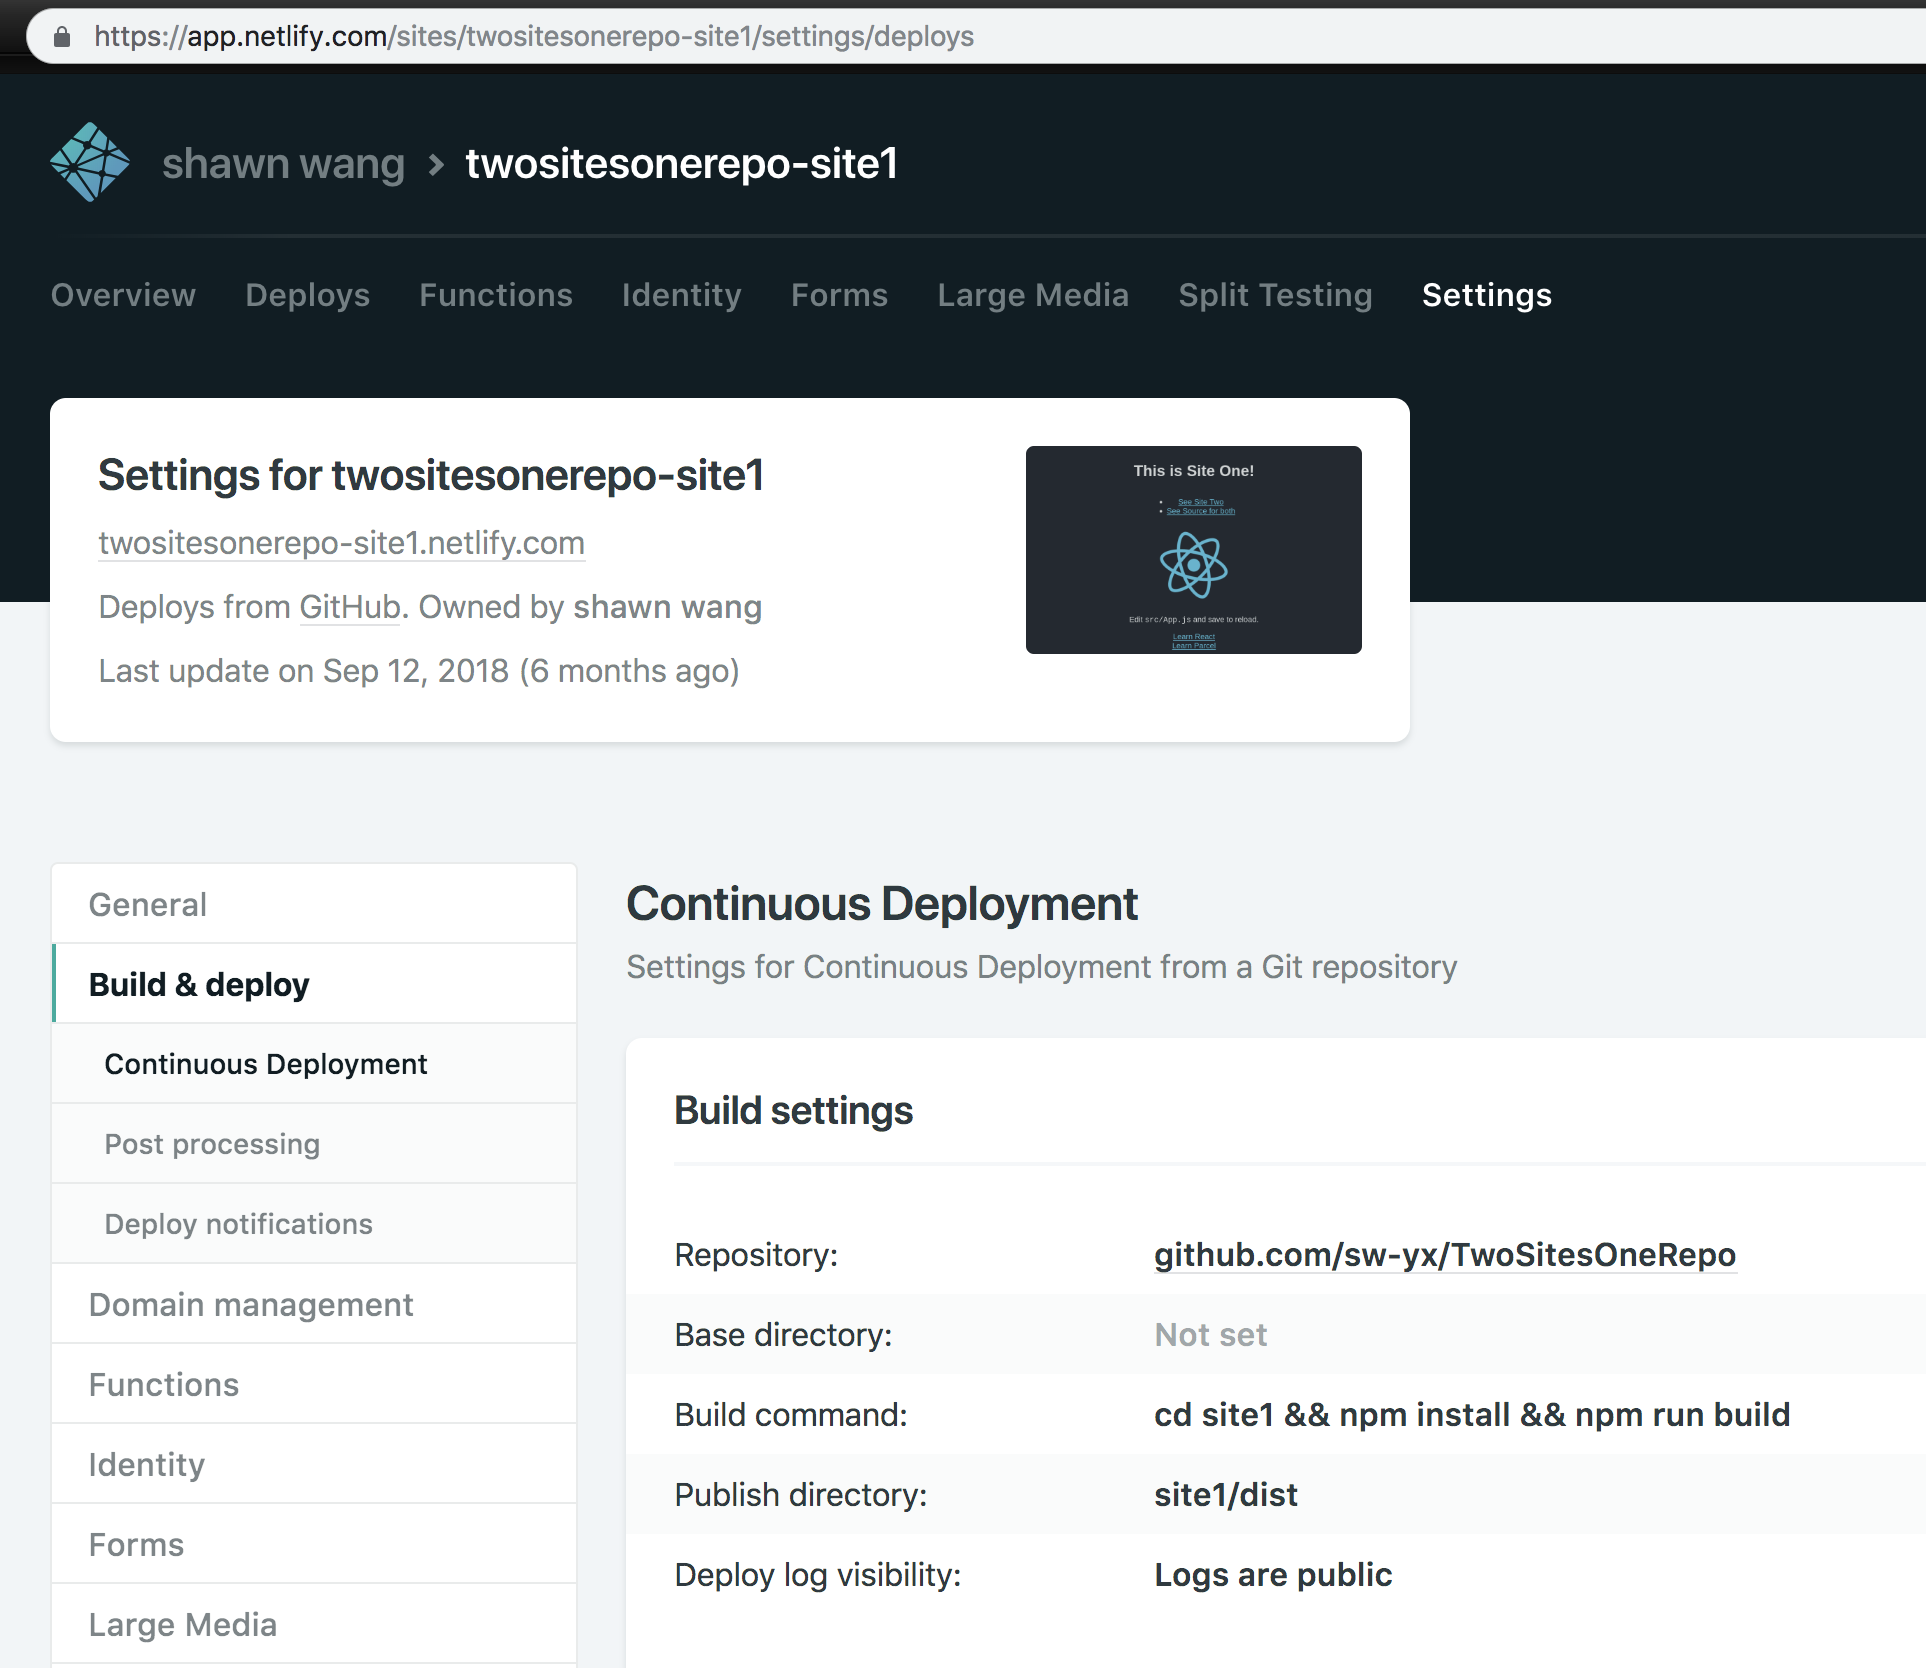Open the twositesonerepo-site1.netlify.com link
1926x1668 pixels.
pyautogui.click(x=341, y=543)
